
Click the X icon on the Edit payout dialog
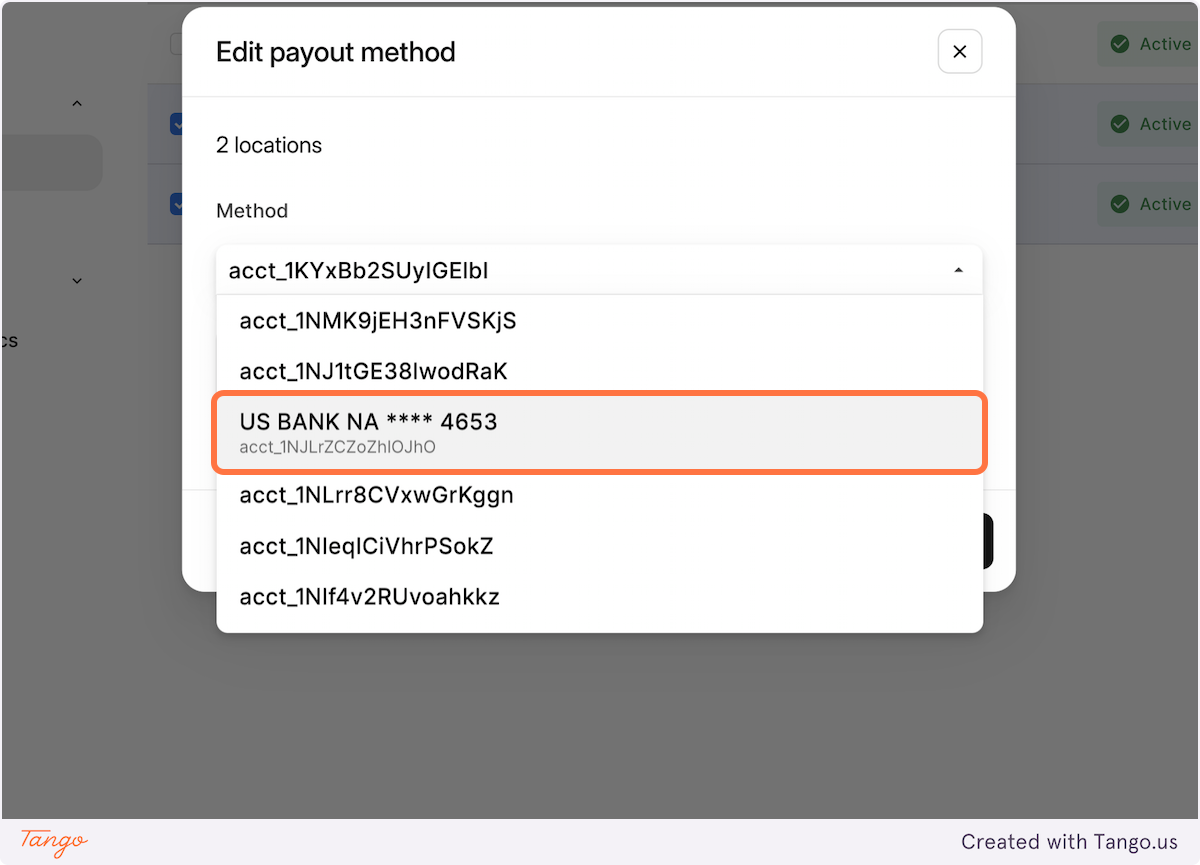959,51
